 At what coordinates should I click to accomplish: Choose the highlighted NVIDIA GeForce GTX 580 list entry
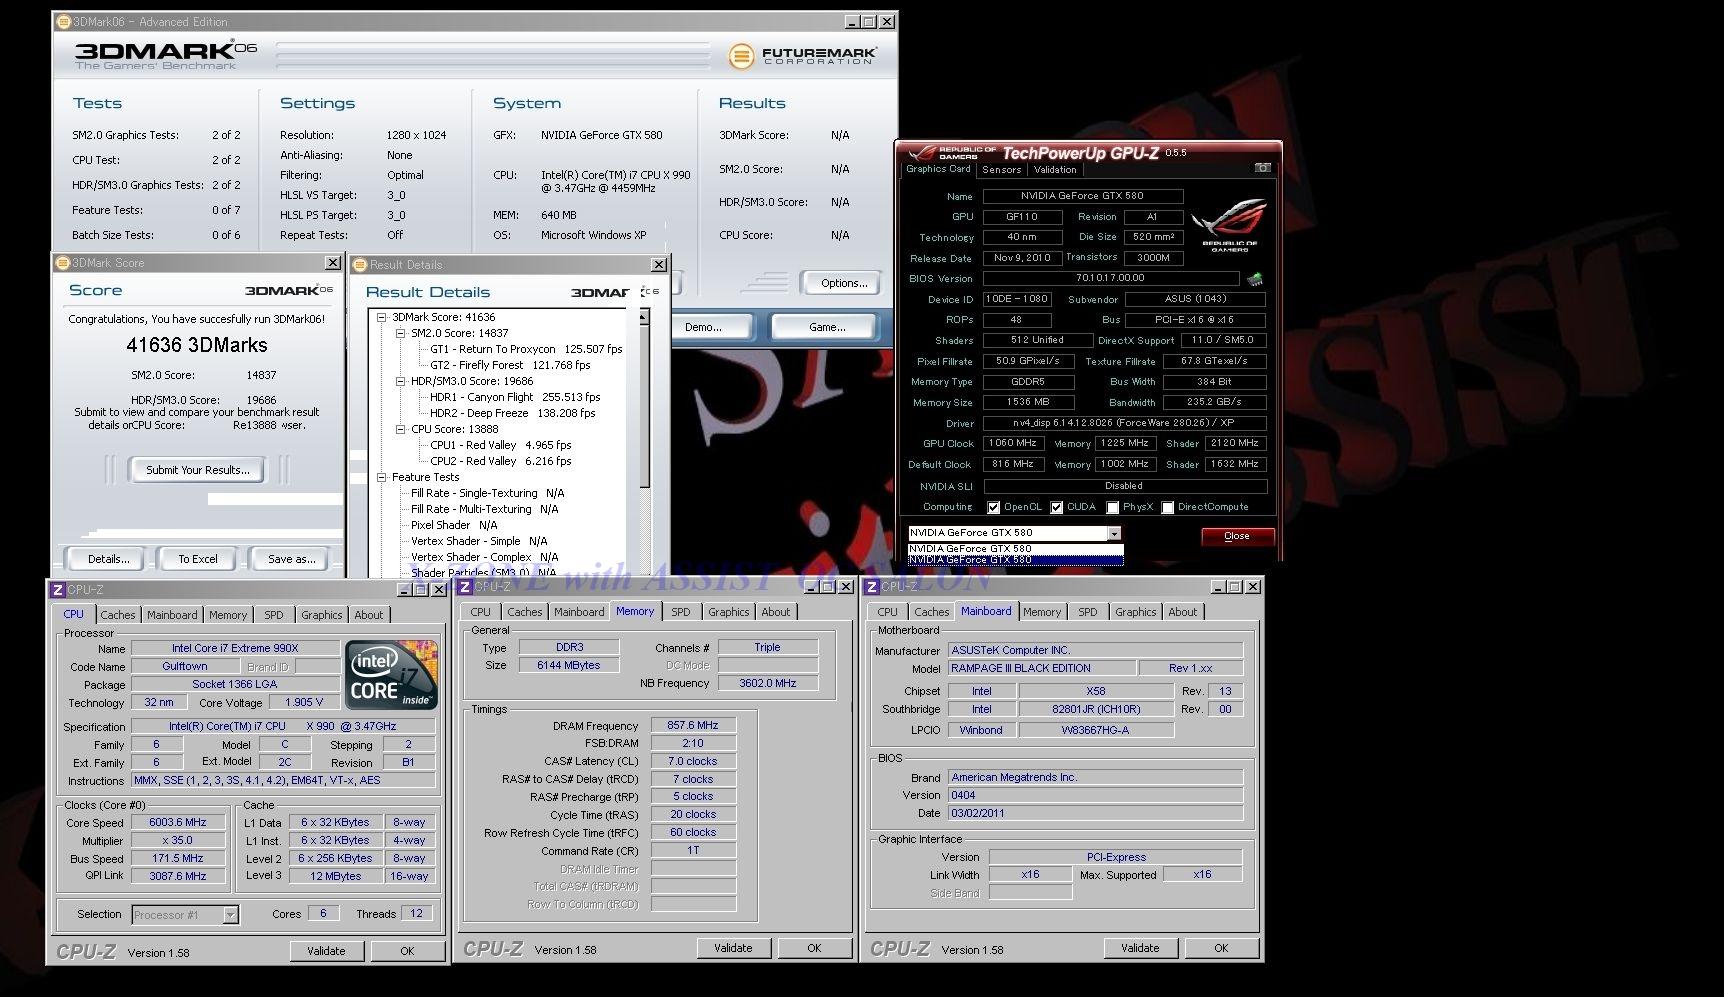(1015, 560)
